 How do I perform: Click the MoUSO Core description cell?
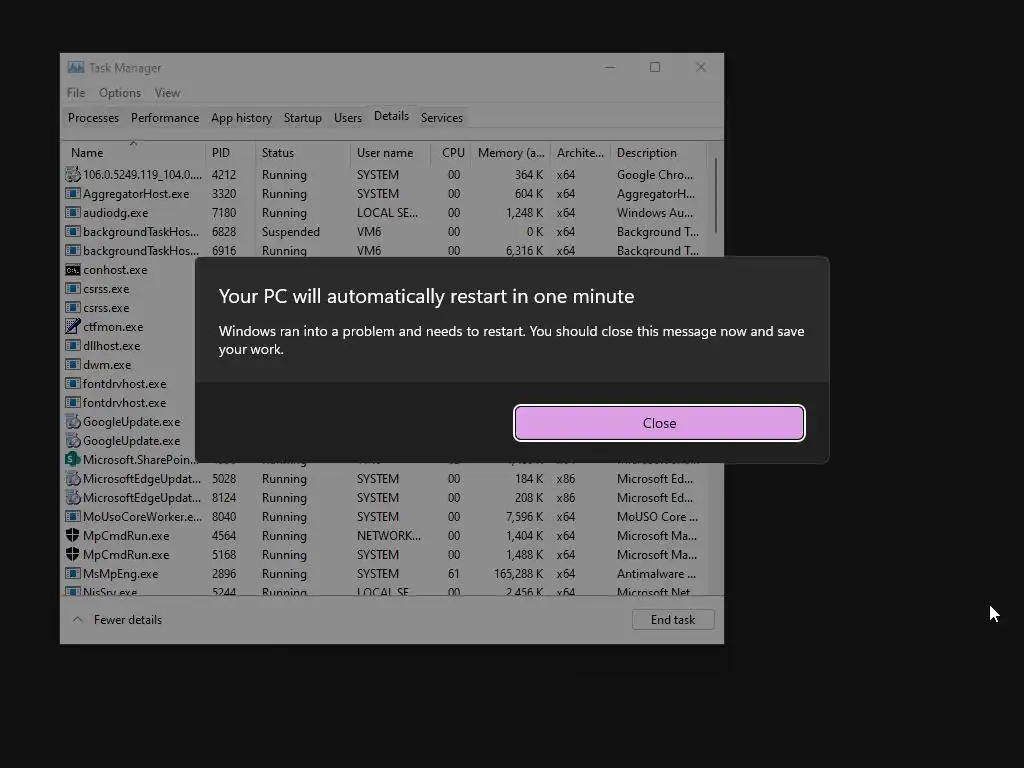click(x=657, y=517)
